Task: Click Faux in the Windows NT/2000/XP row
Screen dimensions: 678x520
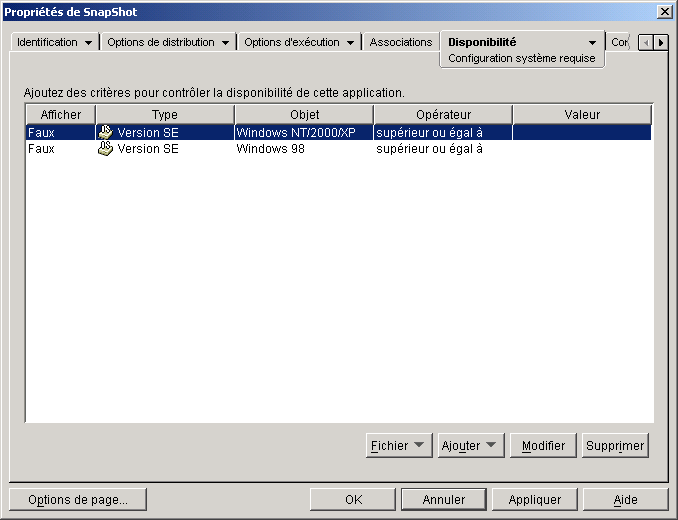Action: 41,132
